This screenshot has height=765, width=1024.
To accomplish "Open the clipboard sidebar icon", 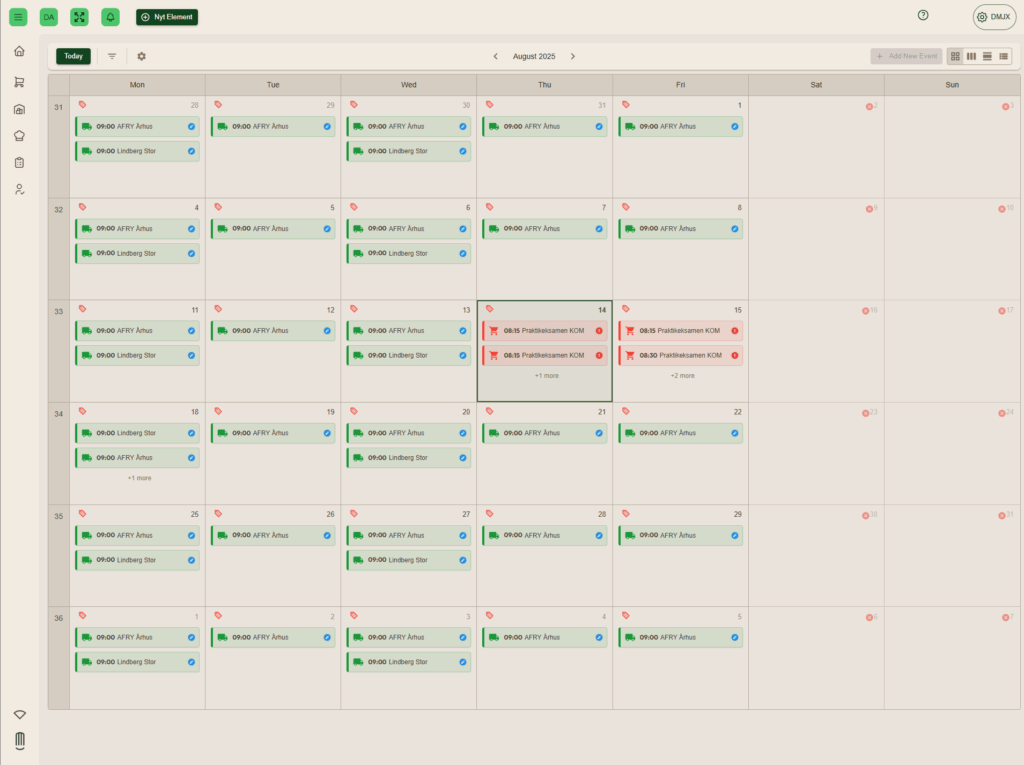I will tap(19, 162).
